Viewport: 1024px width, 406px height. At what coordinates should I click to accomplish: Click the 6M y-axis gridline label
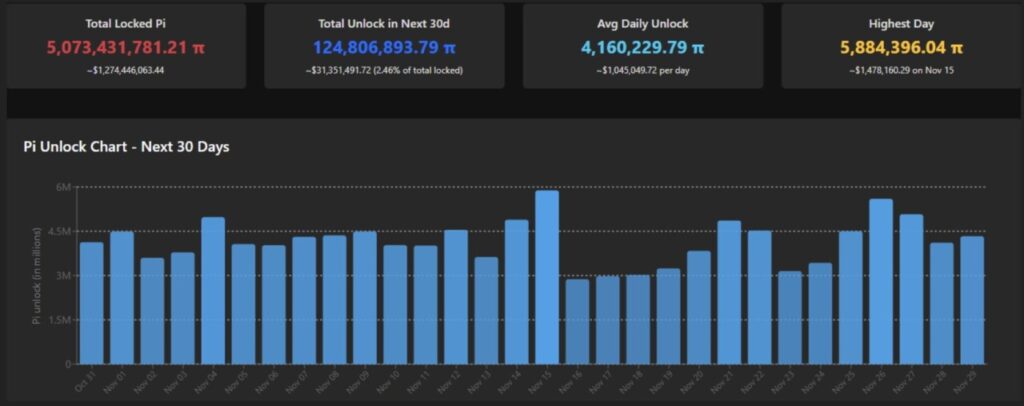pos(62,187)
